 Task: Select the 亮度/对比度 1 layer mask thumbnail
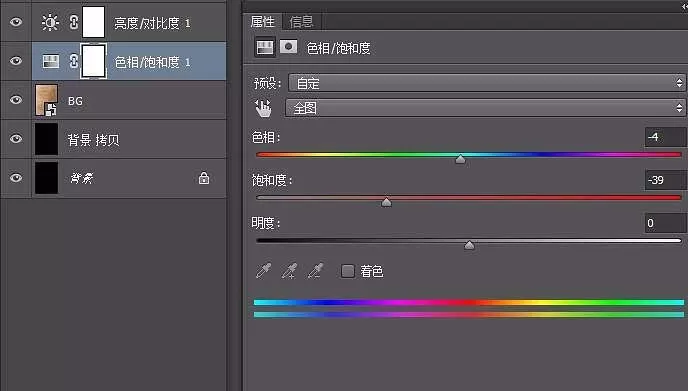point(93,22)
